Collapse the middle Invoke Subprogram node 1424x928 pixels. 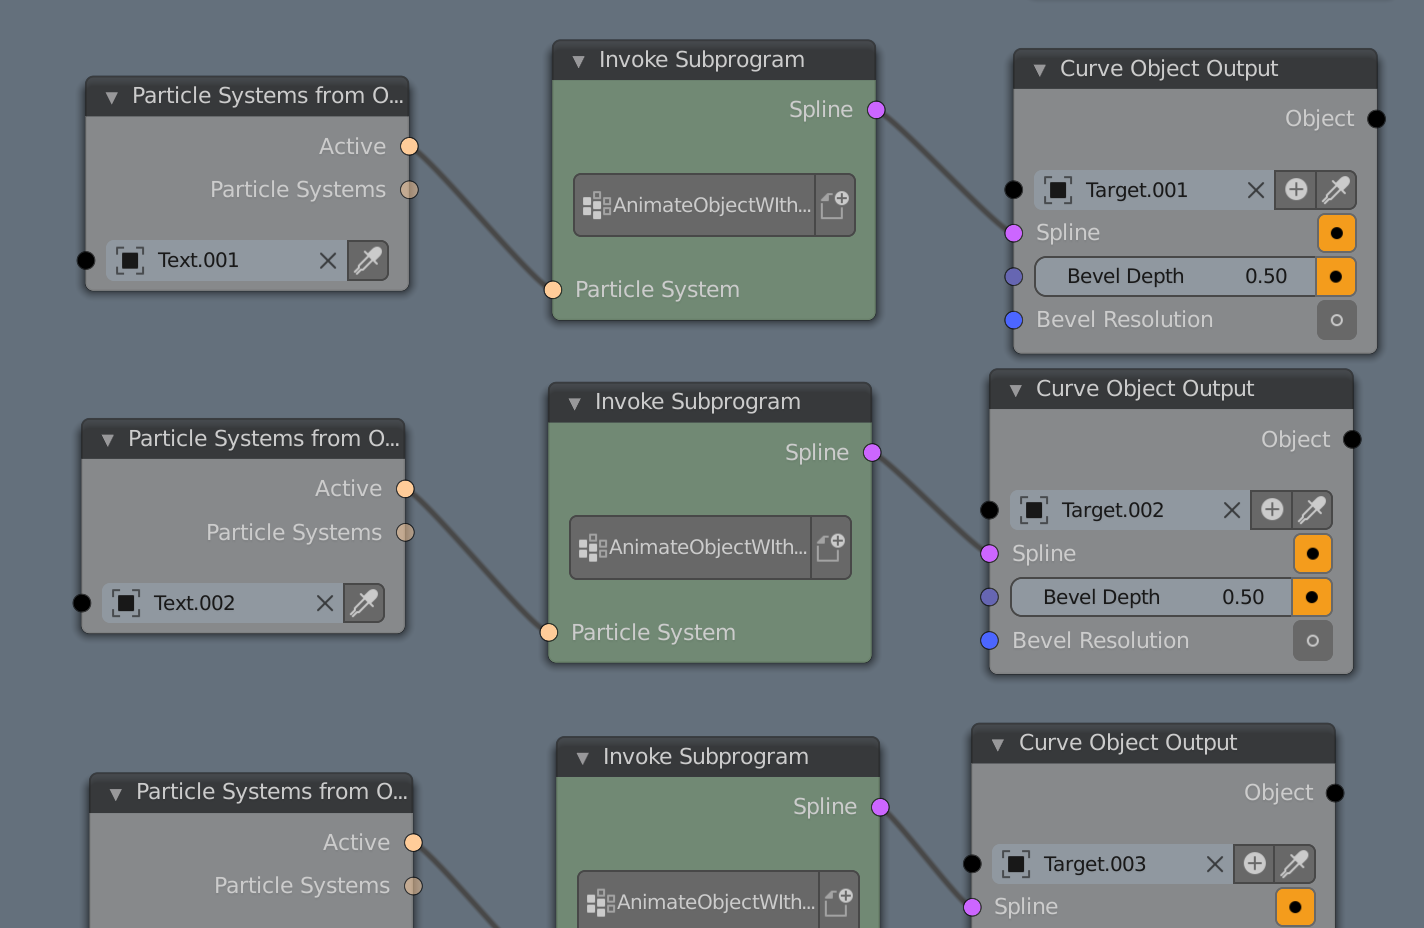(575, 404)
